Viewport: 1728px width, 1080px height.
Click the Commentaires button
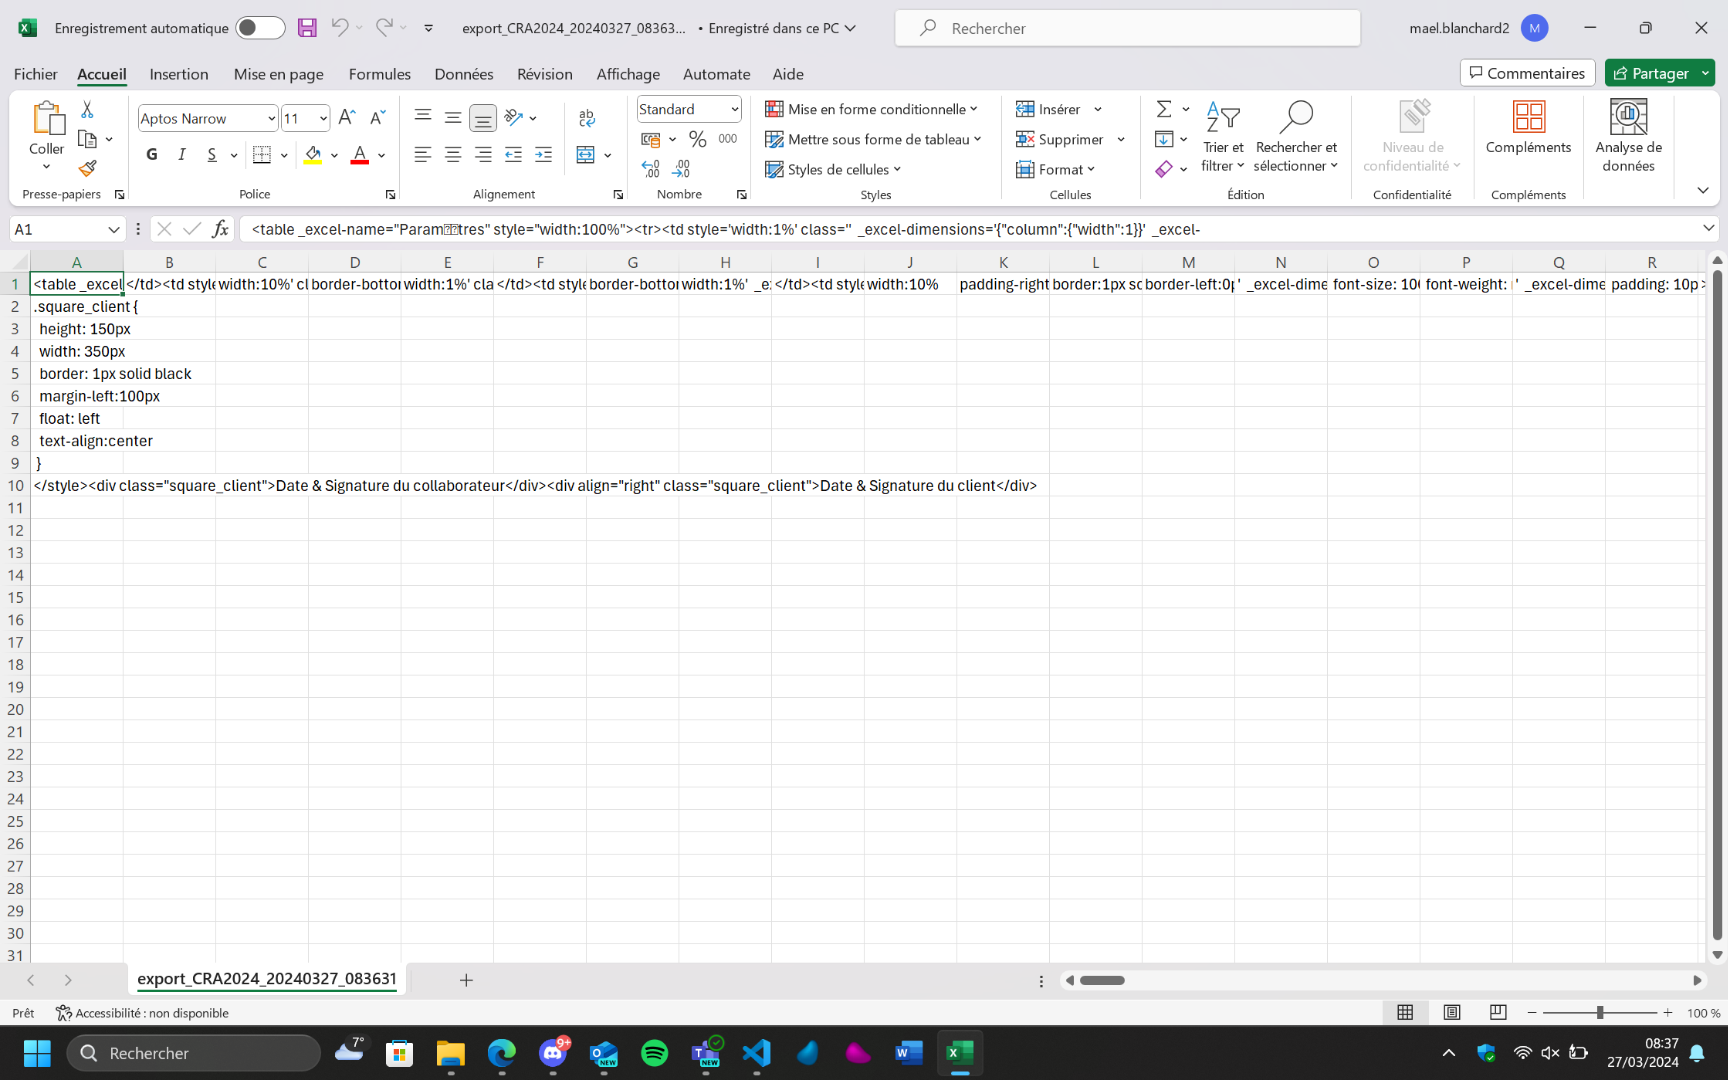1527,73
